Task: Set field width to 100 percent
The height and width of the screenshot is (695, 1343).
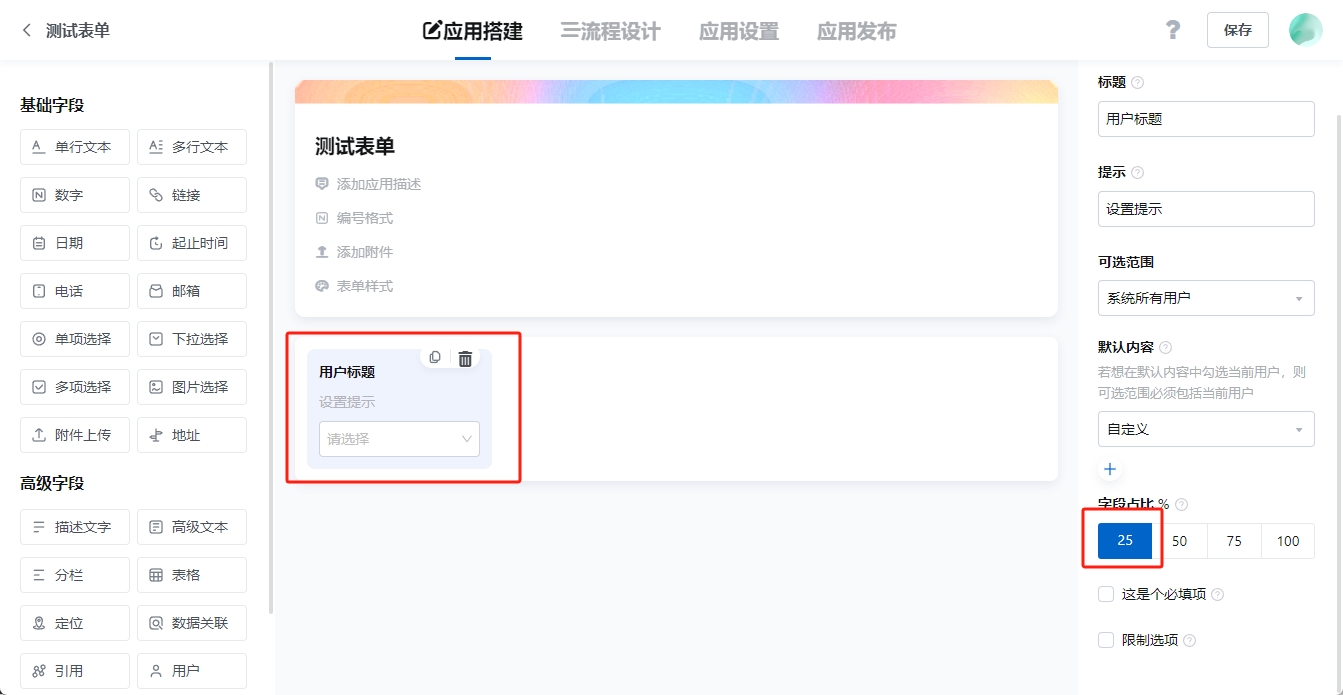Action: click(1288, 541)
